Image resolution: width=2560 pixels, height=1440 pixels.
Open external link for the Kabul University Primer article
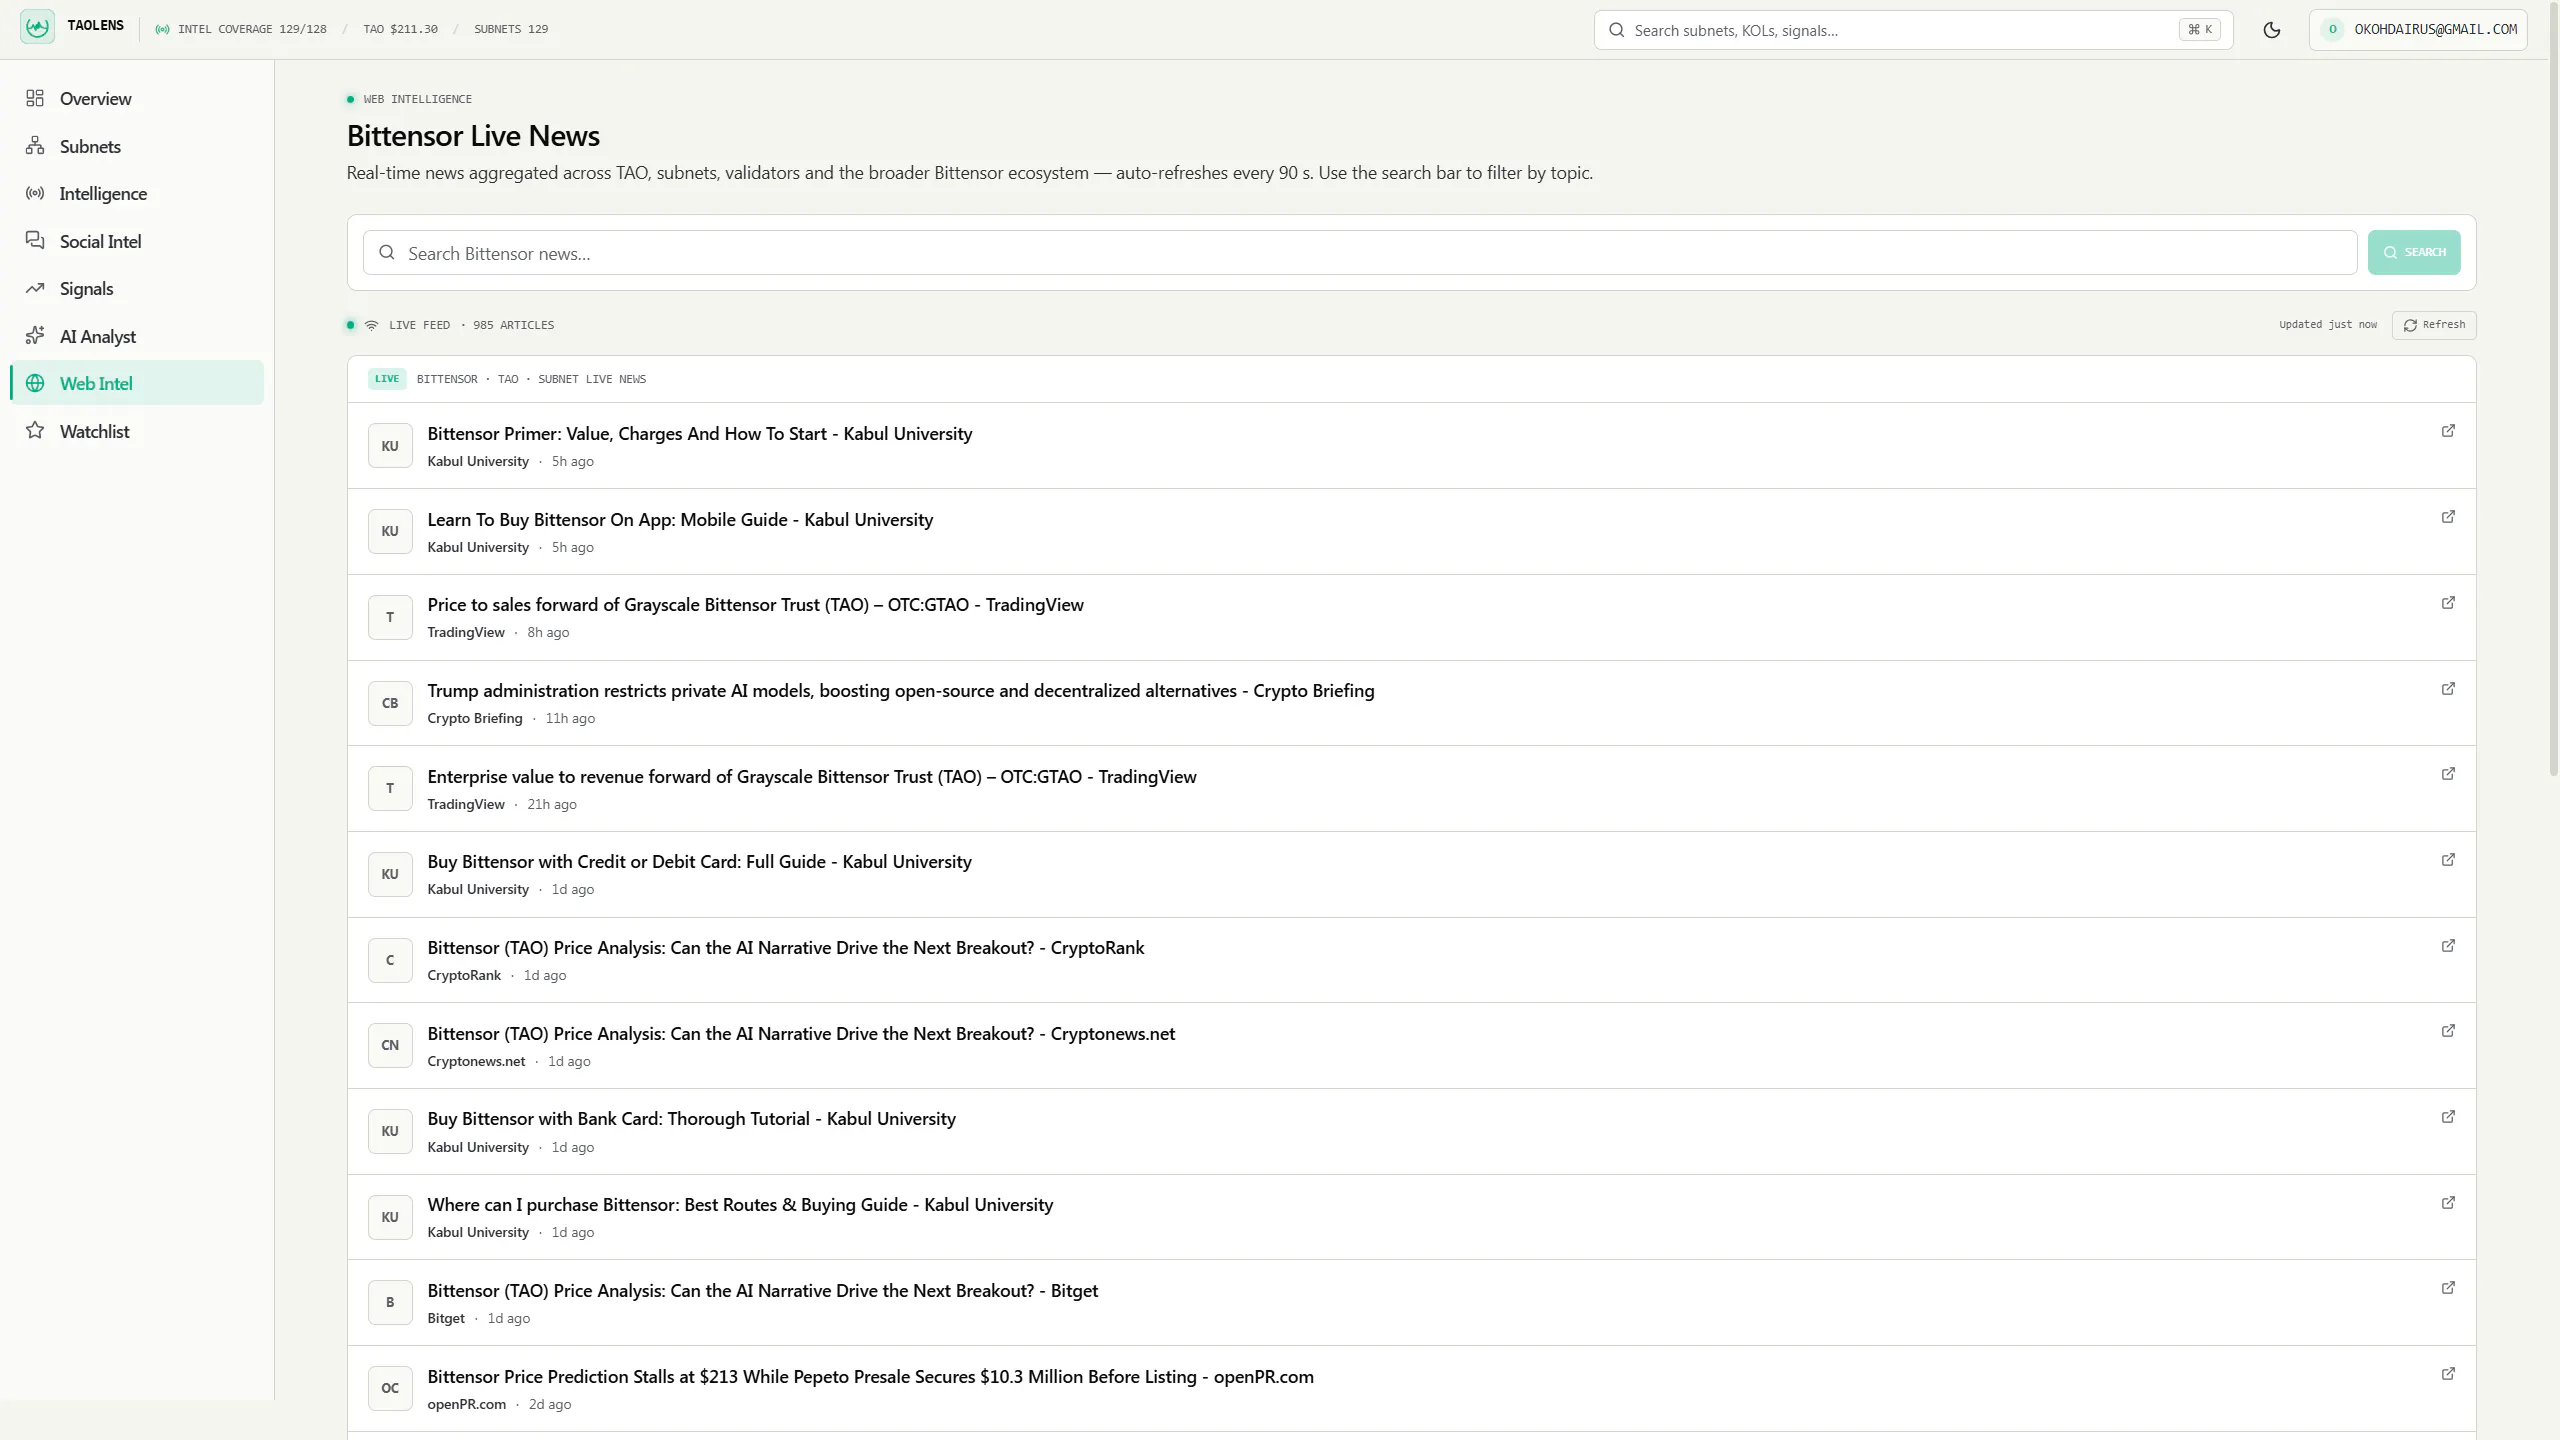pos(2448,431)
